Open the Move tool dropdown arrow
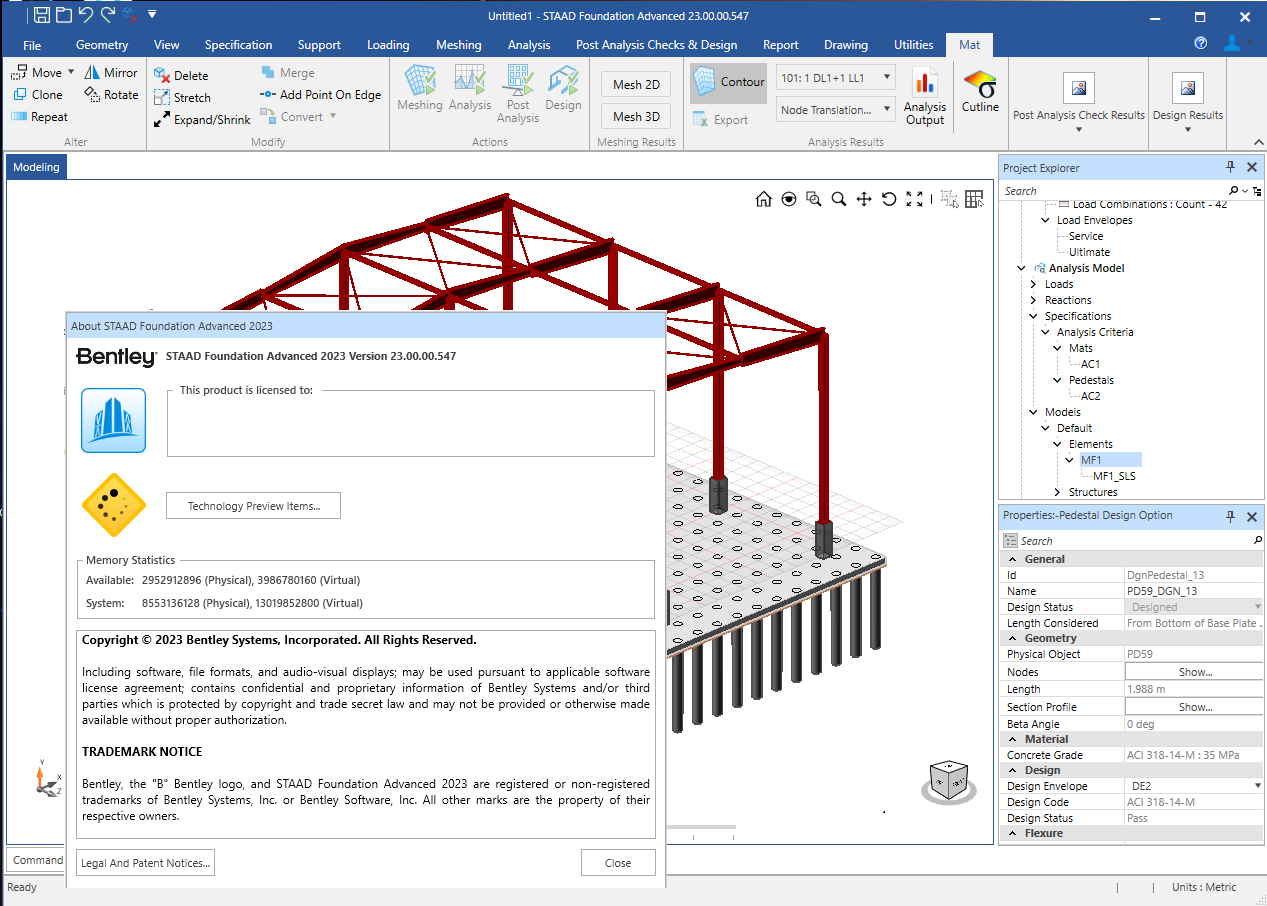The width and height of the screenshot is (1267, 906). click(71, 72)
